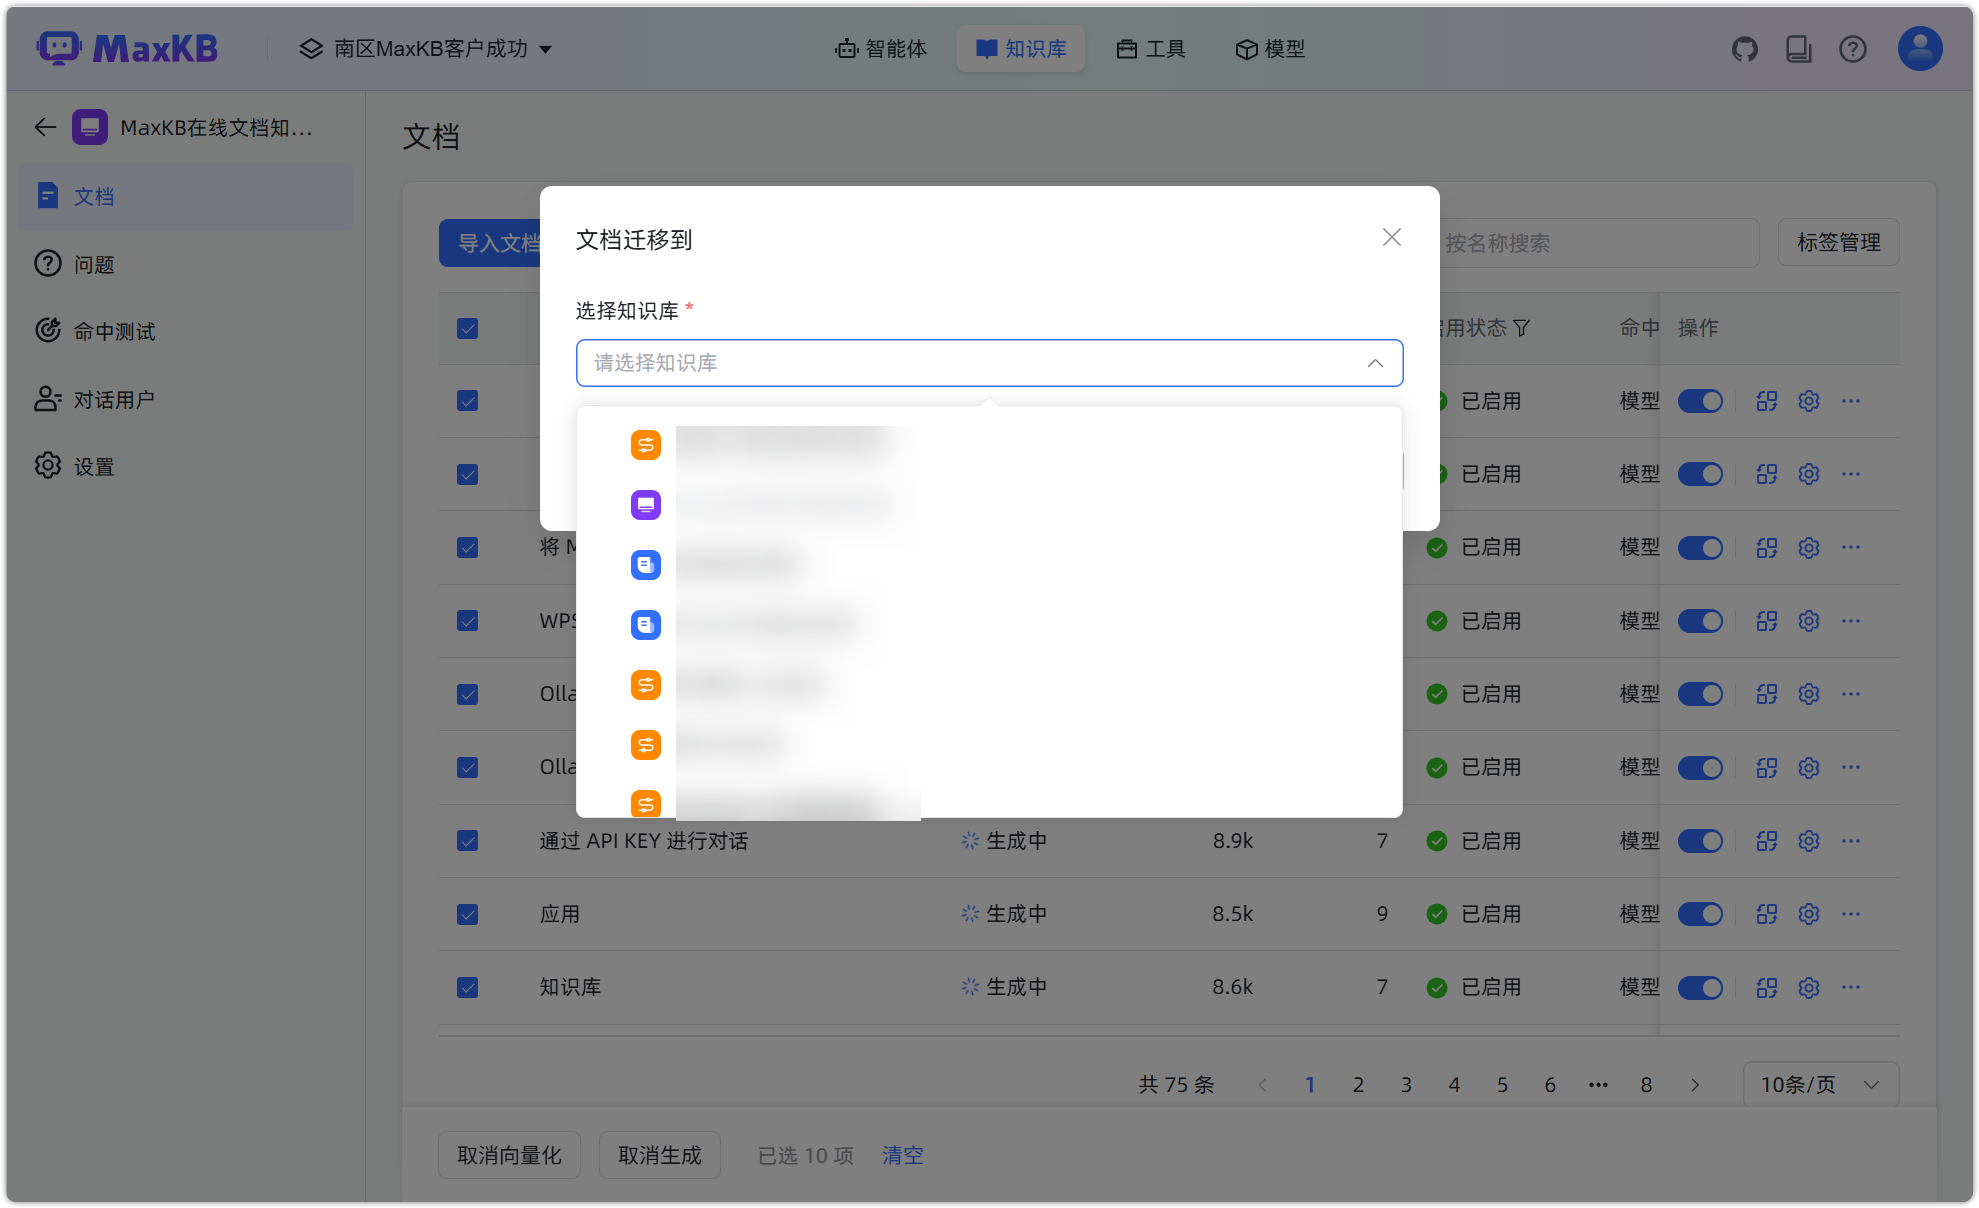The image size is (1979, 1208).
Task: Switch to the 模型 tab
Action: (1270, 48)
